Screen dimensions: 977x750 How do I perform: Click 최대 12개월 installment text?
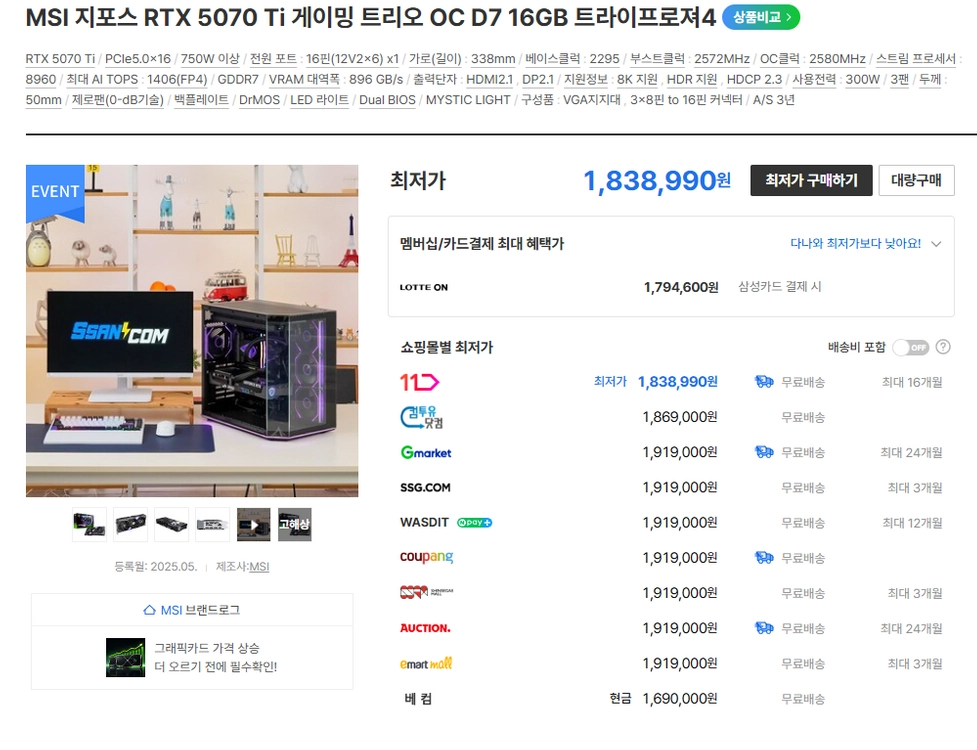[x=912, y=523]
